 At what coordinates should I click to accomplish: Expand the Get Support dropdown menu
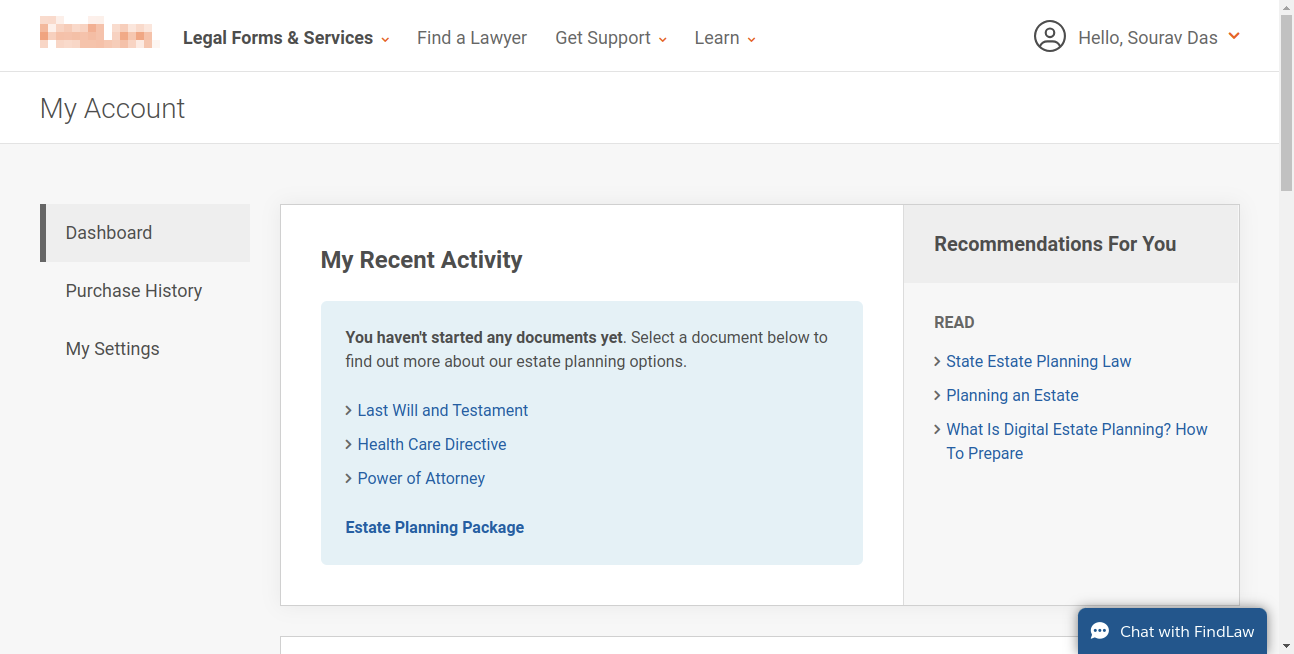[611, 38]
